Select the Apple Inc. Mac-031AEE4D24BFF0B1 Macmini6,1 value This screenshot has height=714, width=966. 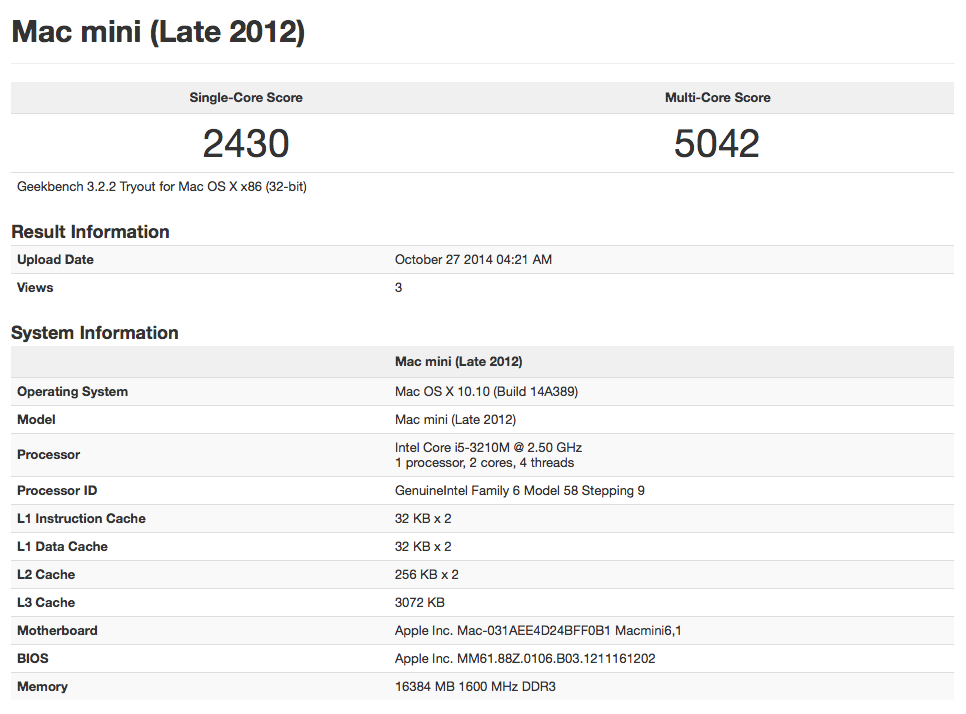[538, 630]
